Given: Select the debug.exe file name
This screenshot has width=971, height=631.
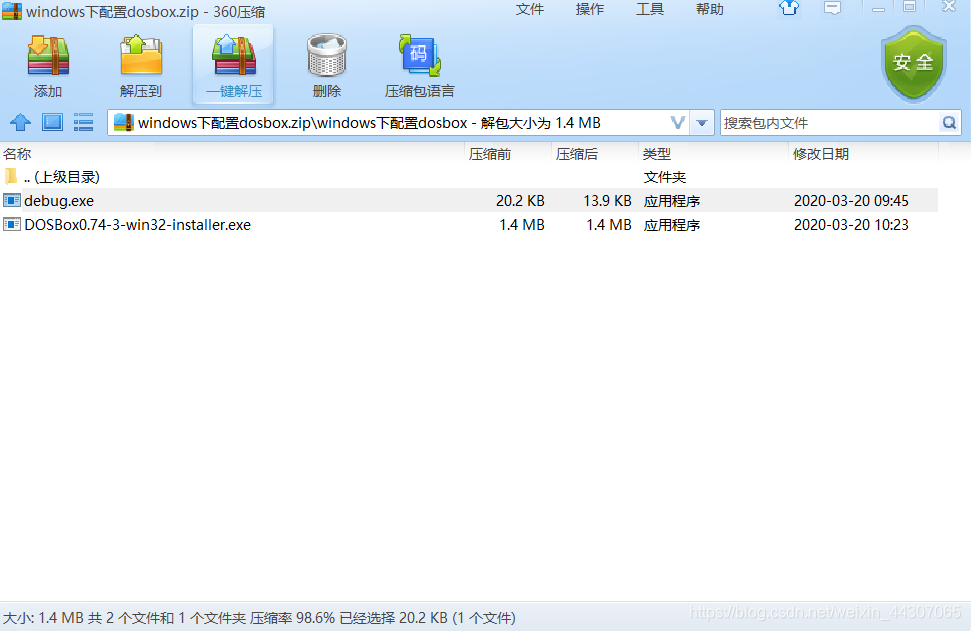Looking at the screenshot, I should coord(59,201).
